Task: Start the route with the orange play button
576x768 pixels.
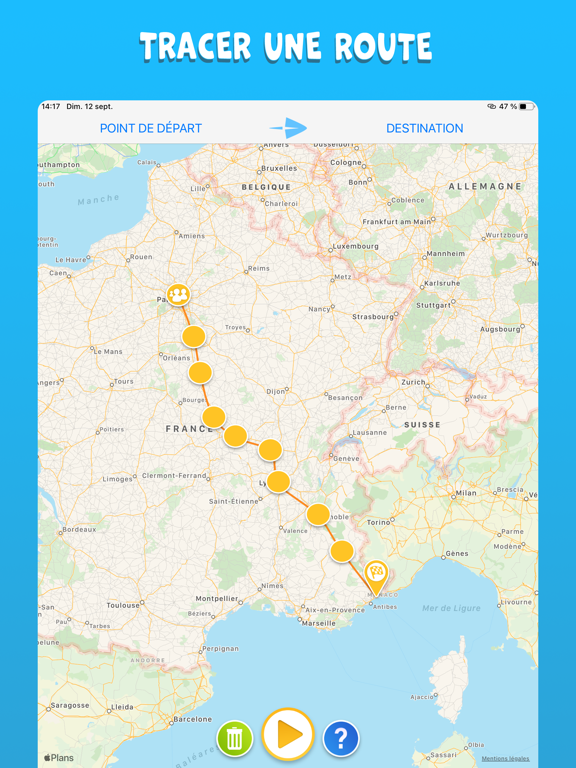Action: [x=288, y=734]
